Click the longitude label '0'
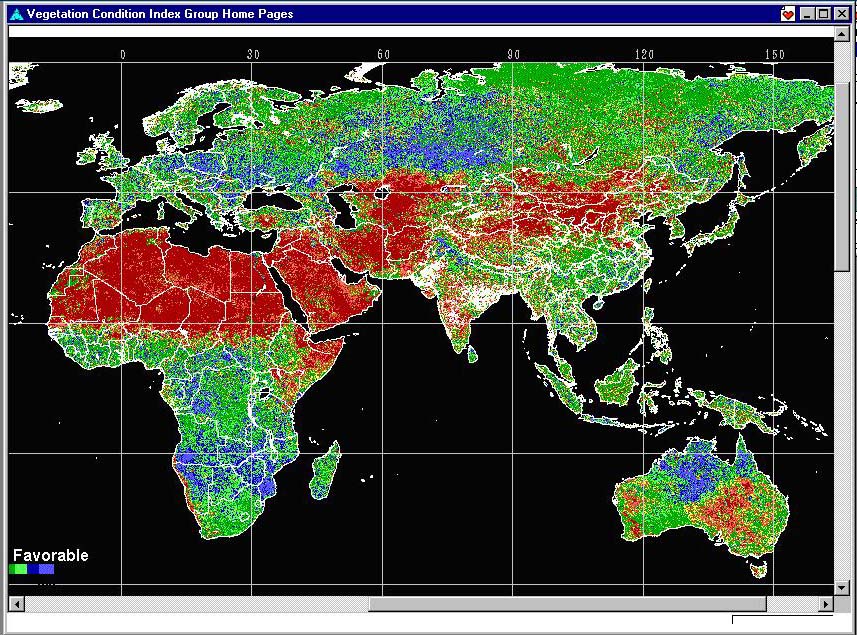Screen dimensions: 857x635 pos(122,54)
